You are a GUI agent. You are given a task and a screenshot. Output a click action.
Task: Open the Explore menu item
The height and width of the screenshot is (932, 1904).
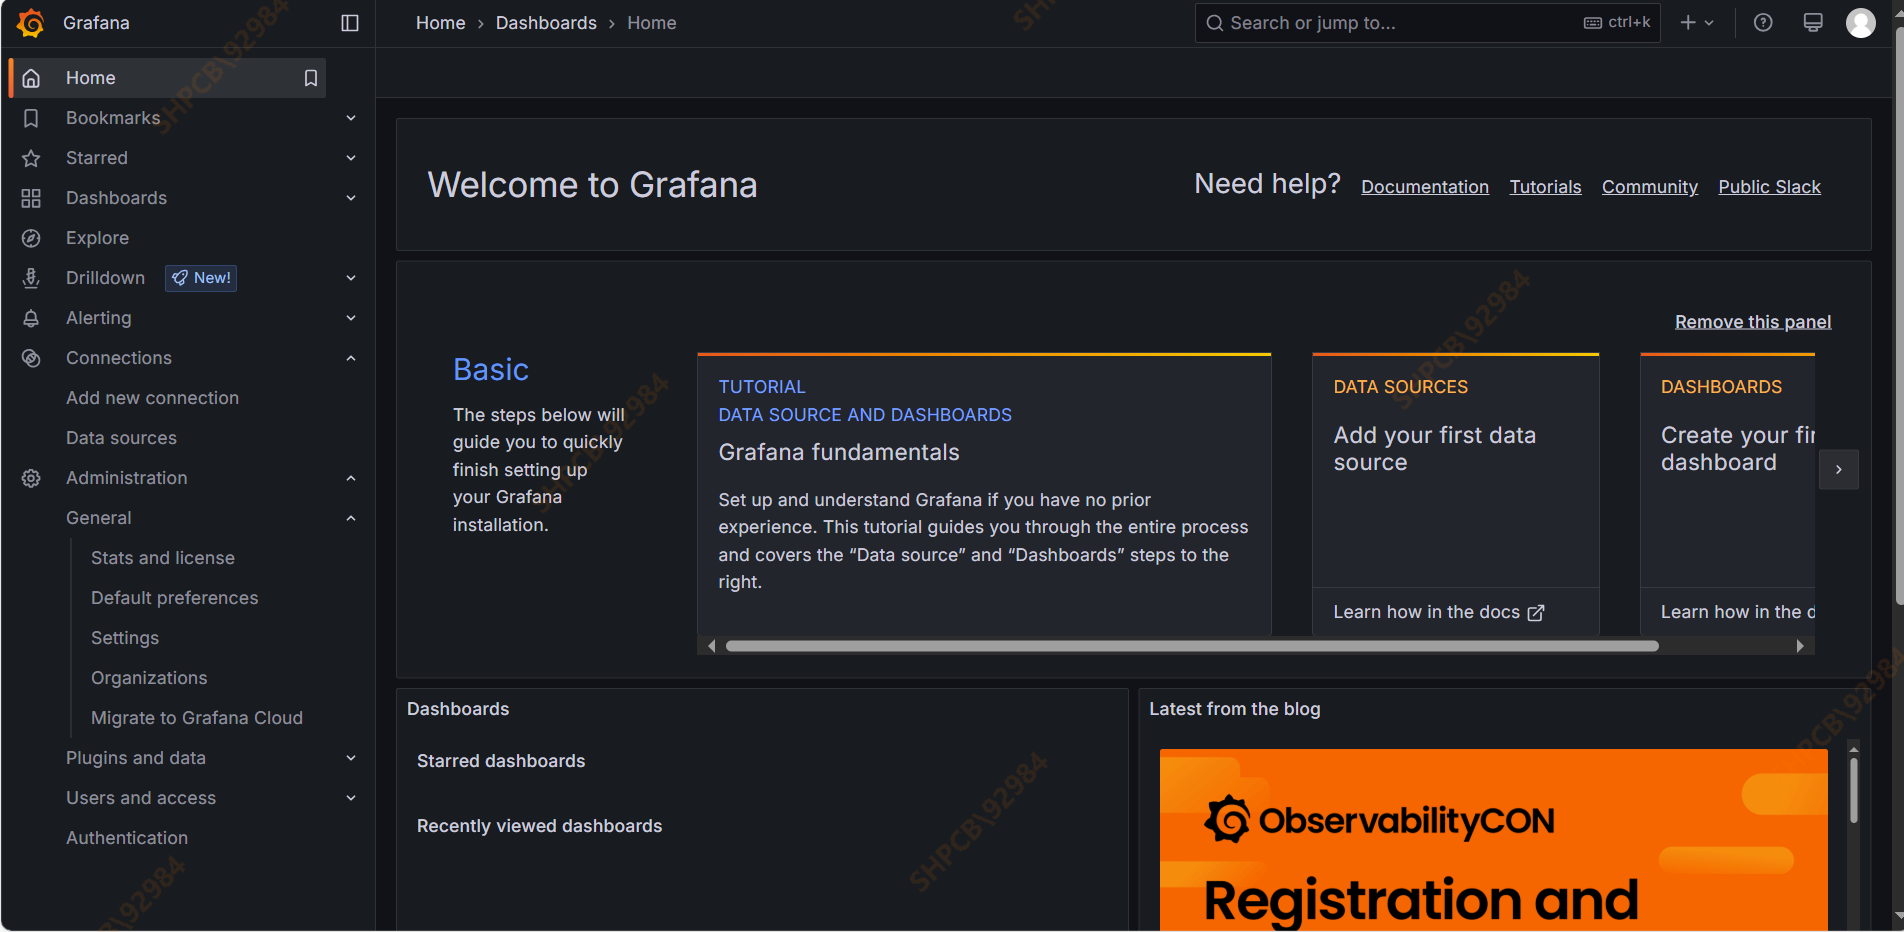(97, 238)
